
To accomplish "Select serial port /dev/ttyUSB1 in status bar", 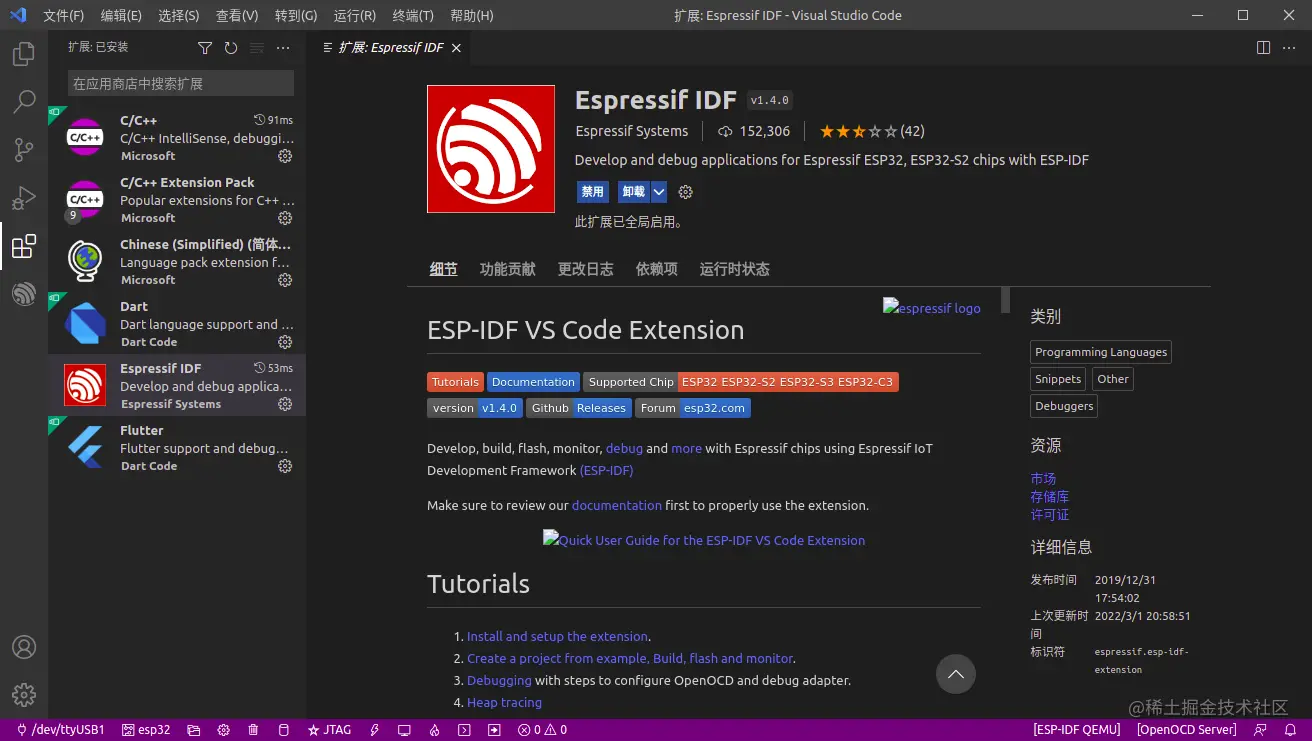I will coord(59,730).
